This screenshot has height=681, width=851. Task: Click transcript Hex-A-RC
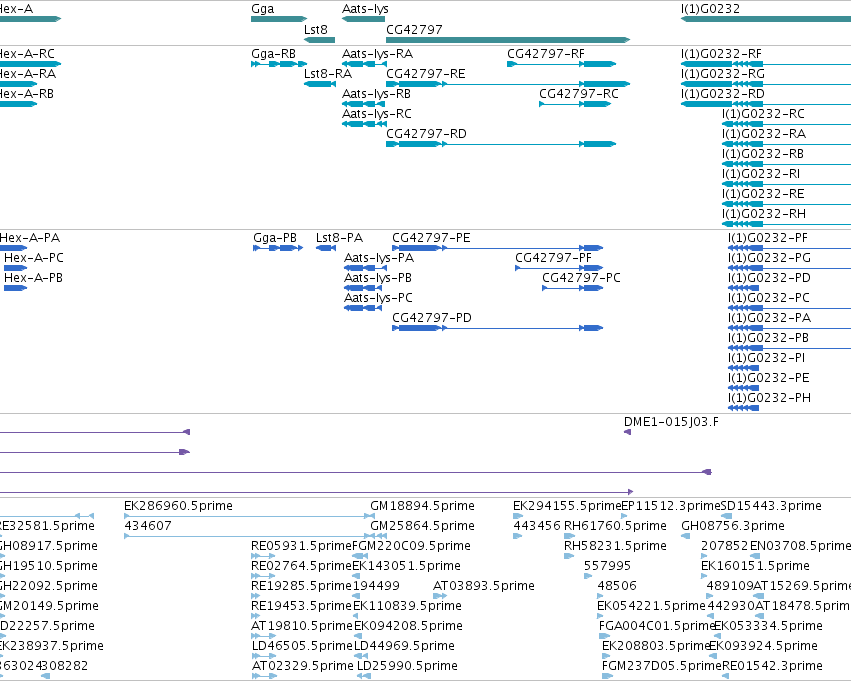(x=30, y=64)
